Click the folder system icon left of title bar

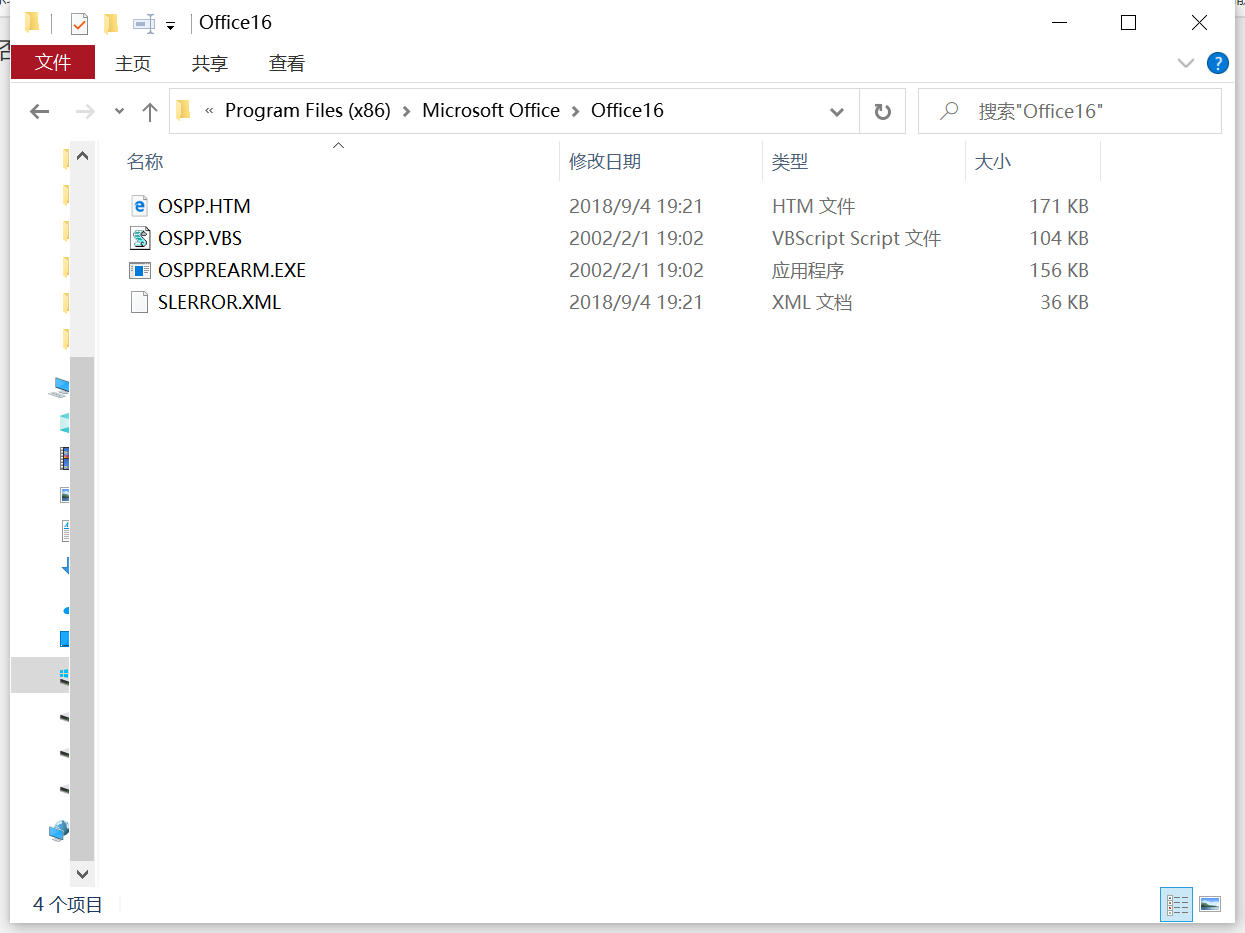pyautogui.click(x=32, y=22)
